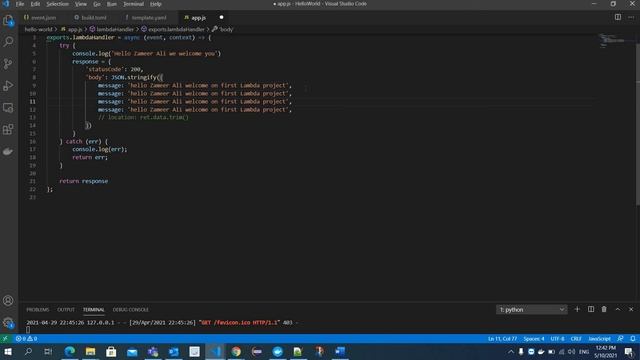Open the Edit menu
640x360 pixels.
(35, 4)
